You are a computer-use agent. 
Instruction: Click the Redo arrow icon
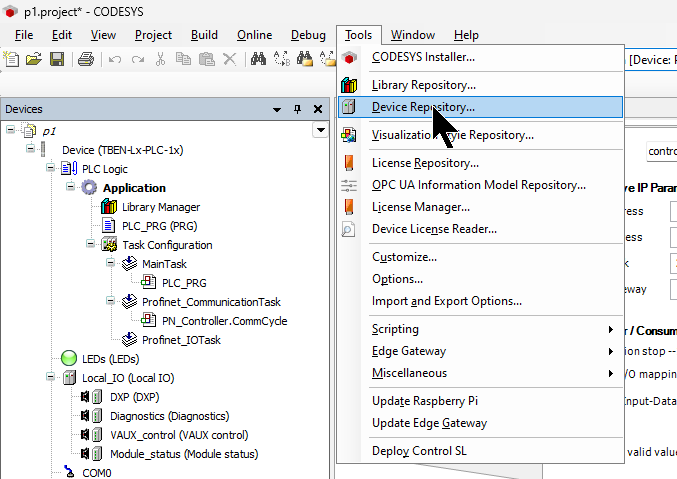click(x=138, y=59)
